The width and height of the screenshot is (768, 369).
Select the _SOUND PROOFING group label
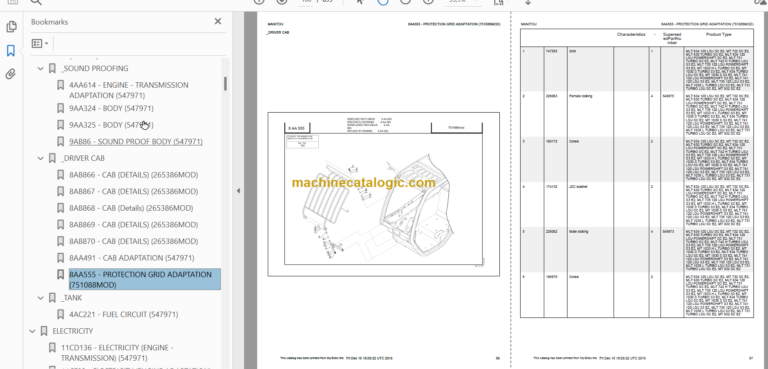[x=95, y=69]
